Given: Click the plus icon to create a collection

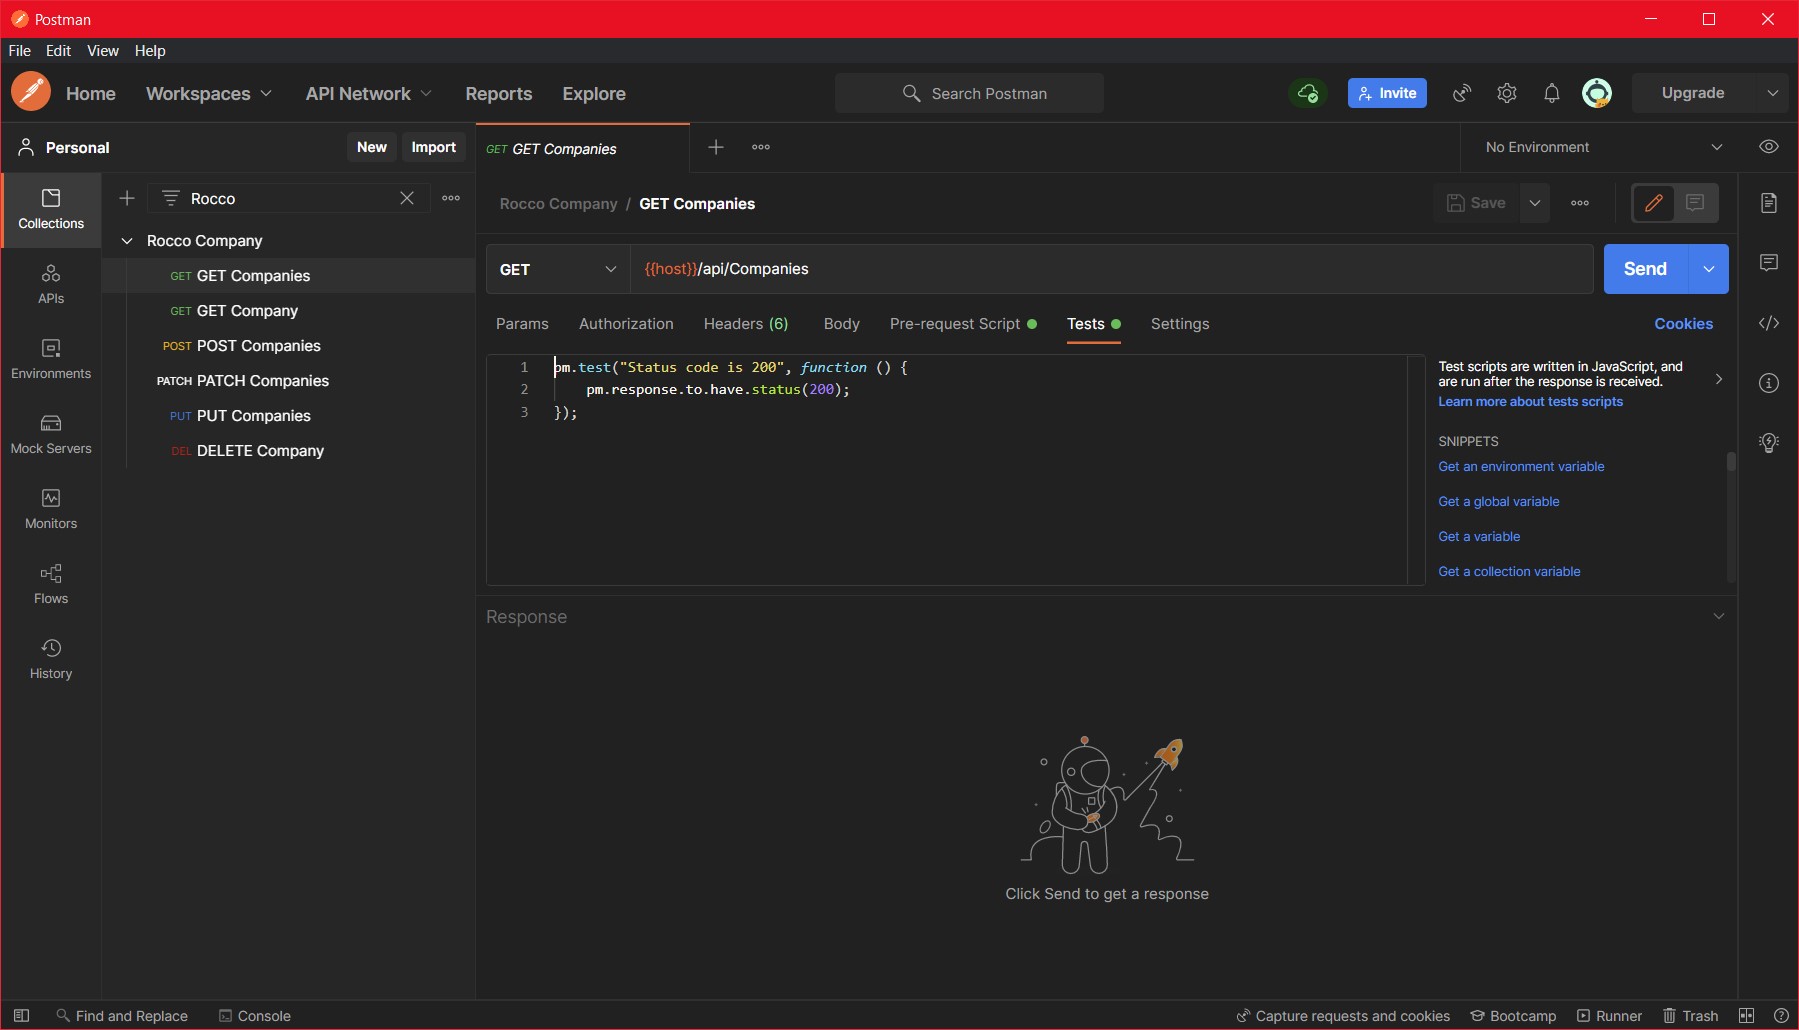Looking at the screenshot, I should 127,198.
